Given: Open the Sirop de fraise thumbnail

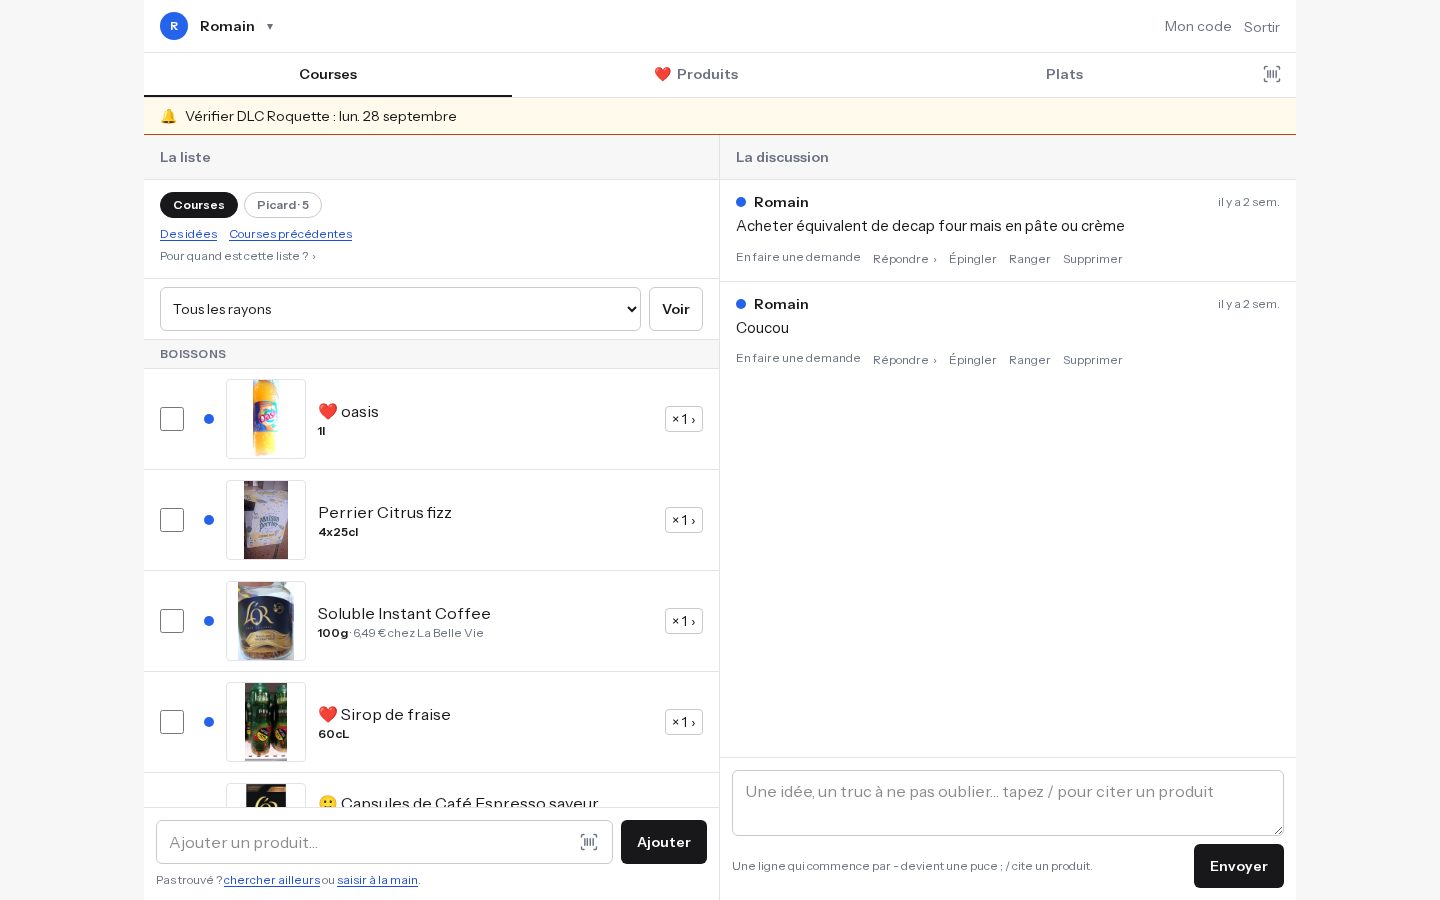Looking at the screenshot, I should point(266,722).
